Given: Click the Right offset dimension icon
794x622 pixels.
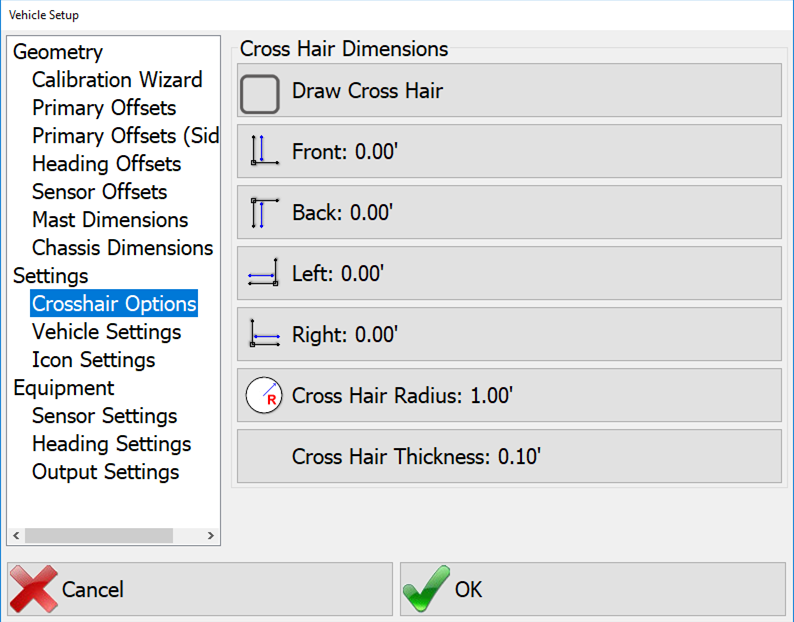Looking at the screenshot, I should tap(265, 333).
